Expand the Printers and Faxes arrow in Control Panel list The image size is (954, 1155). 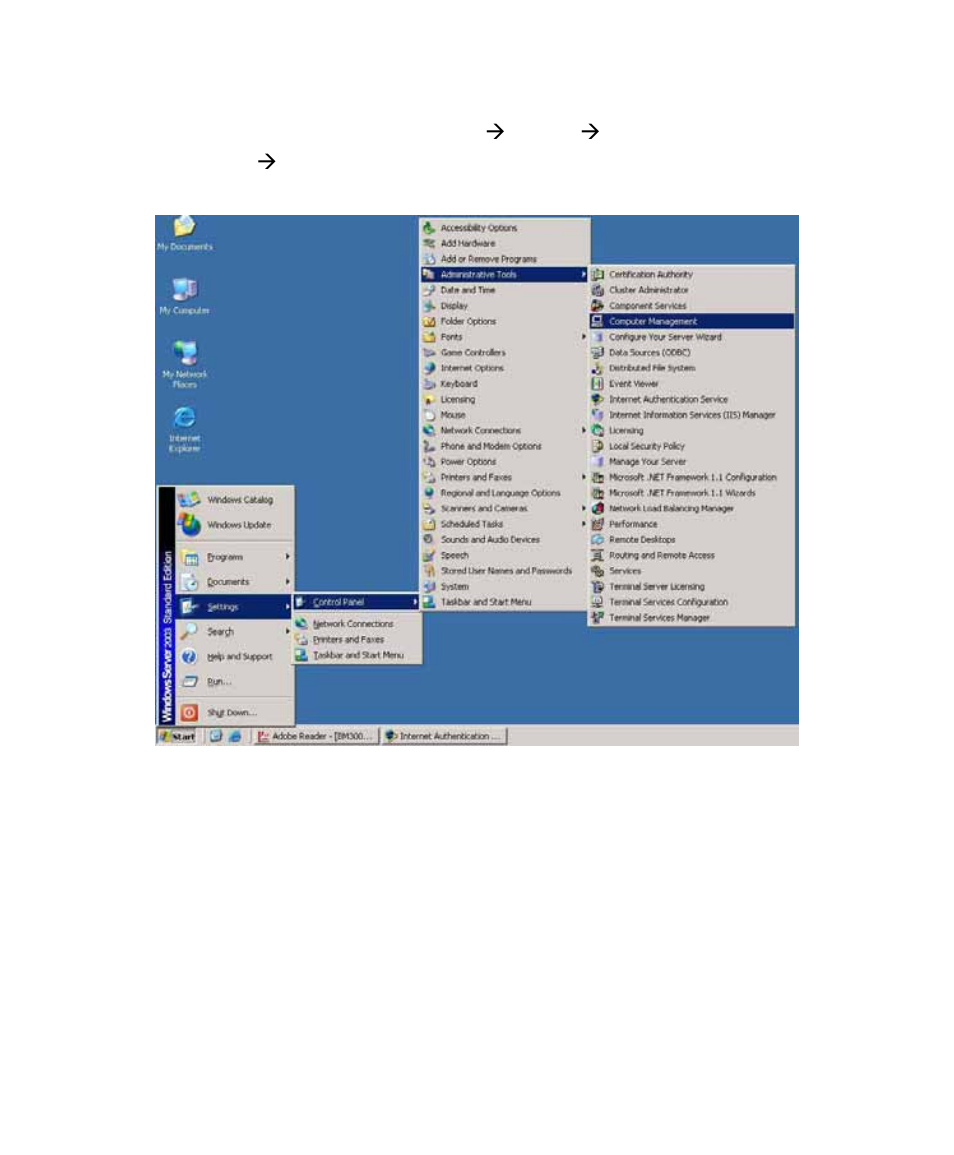(x=583, y=477)
